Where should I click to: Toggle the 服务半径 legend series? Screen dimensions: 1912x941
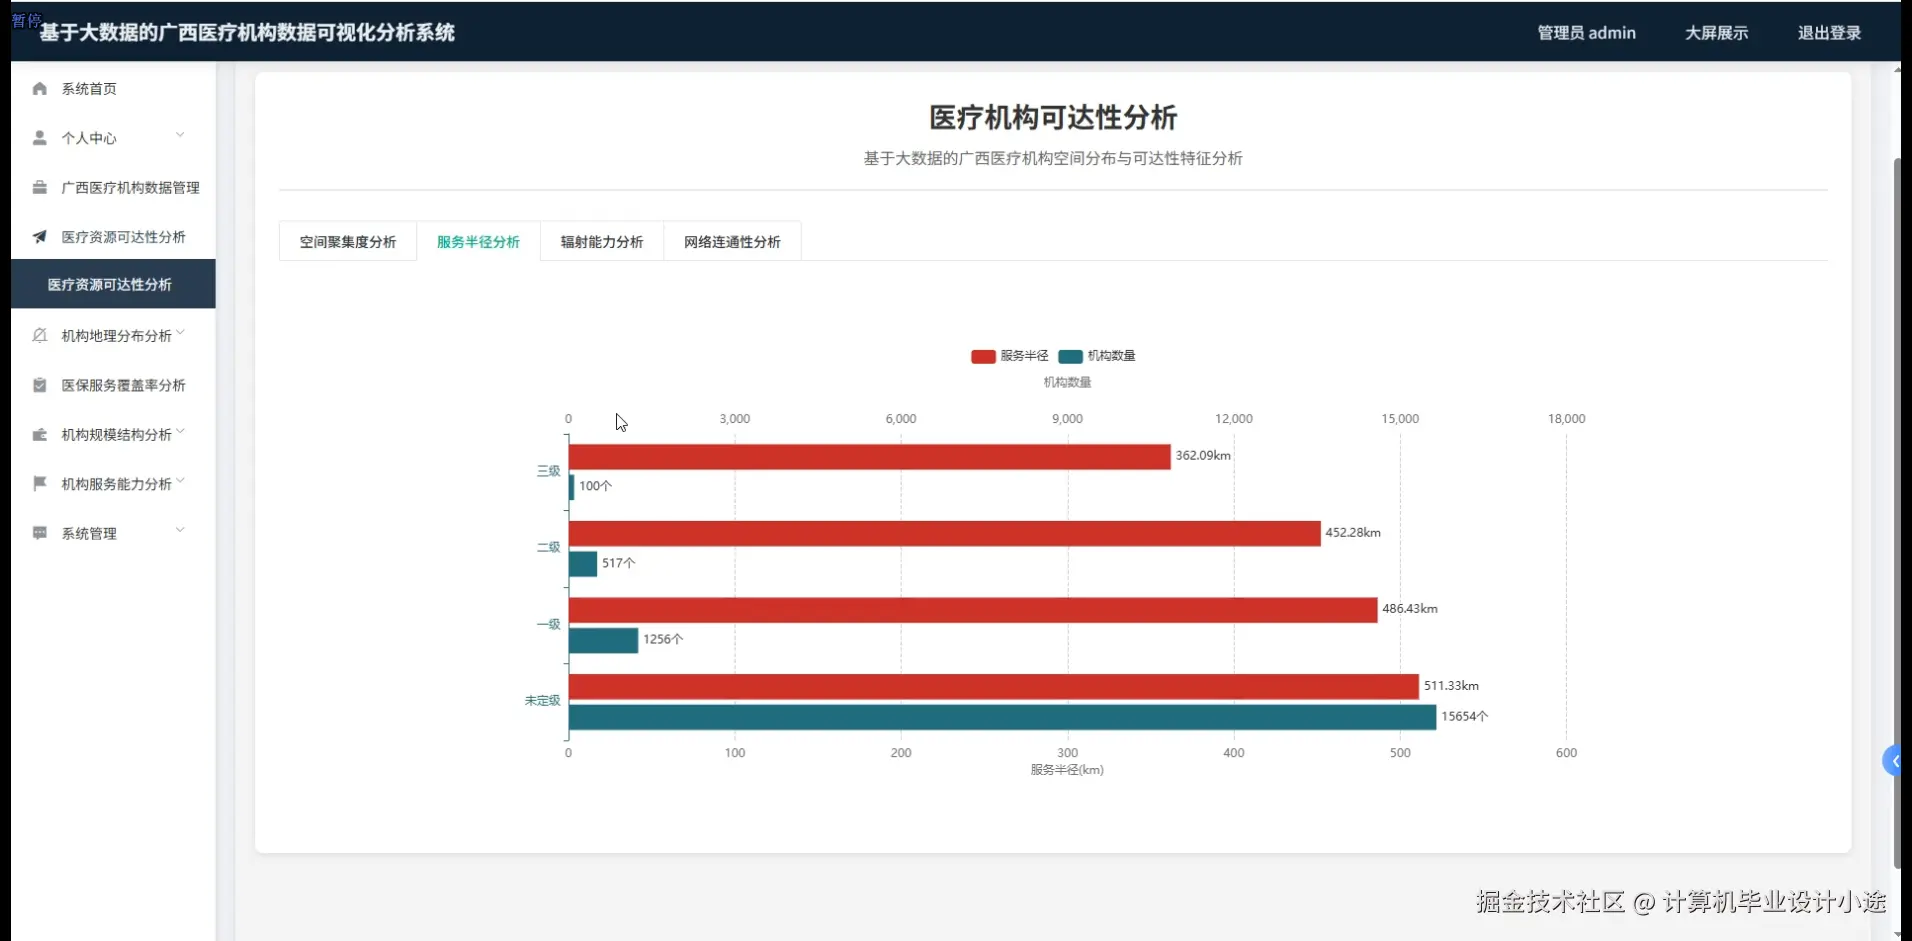[x=1010, y=356]
